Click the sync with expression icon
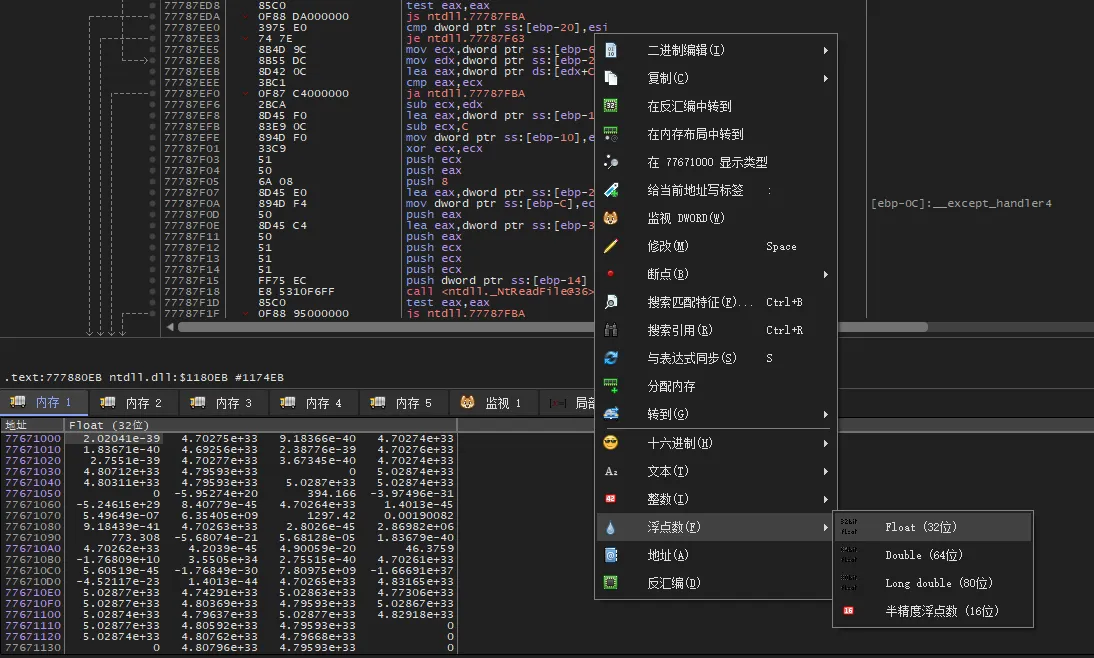This screenshot has width=1094, height=658. tap(610, 358)
